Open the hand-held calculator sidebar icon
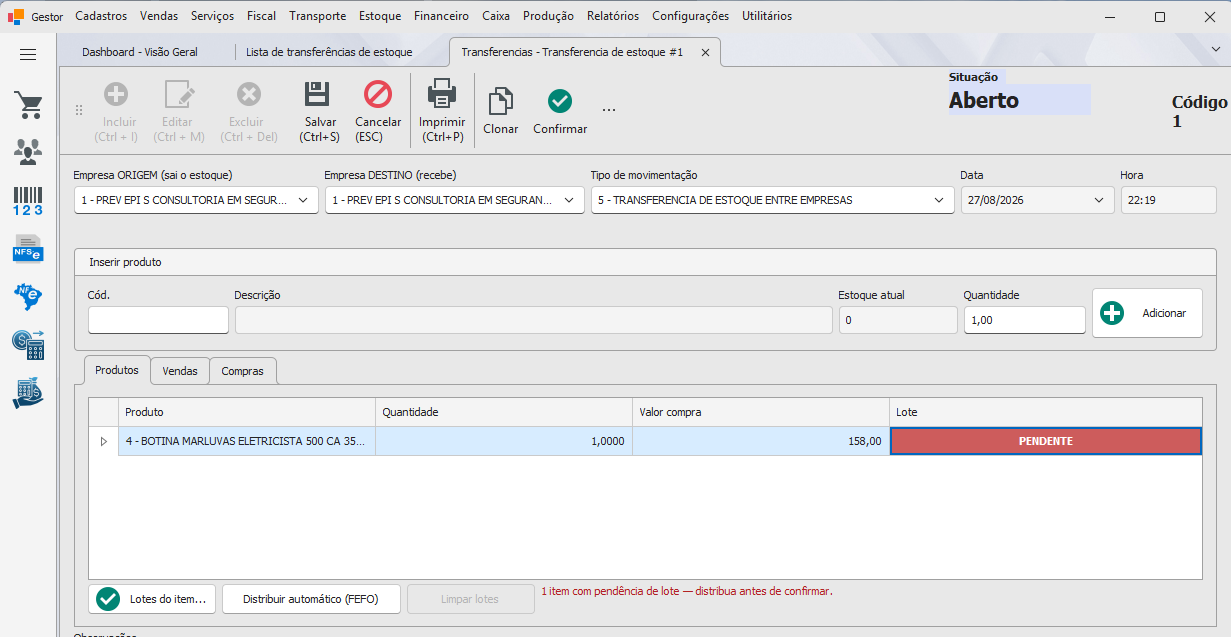 28,392
